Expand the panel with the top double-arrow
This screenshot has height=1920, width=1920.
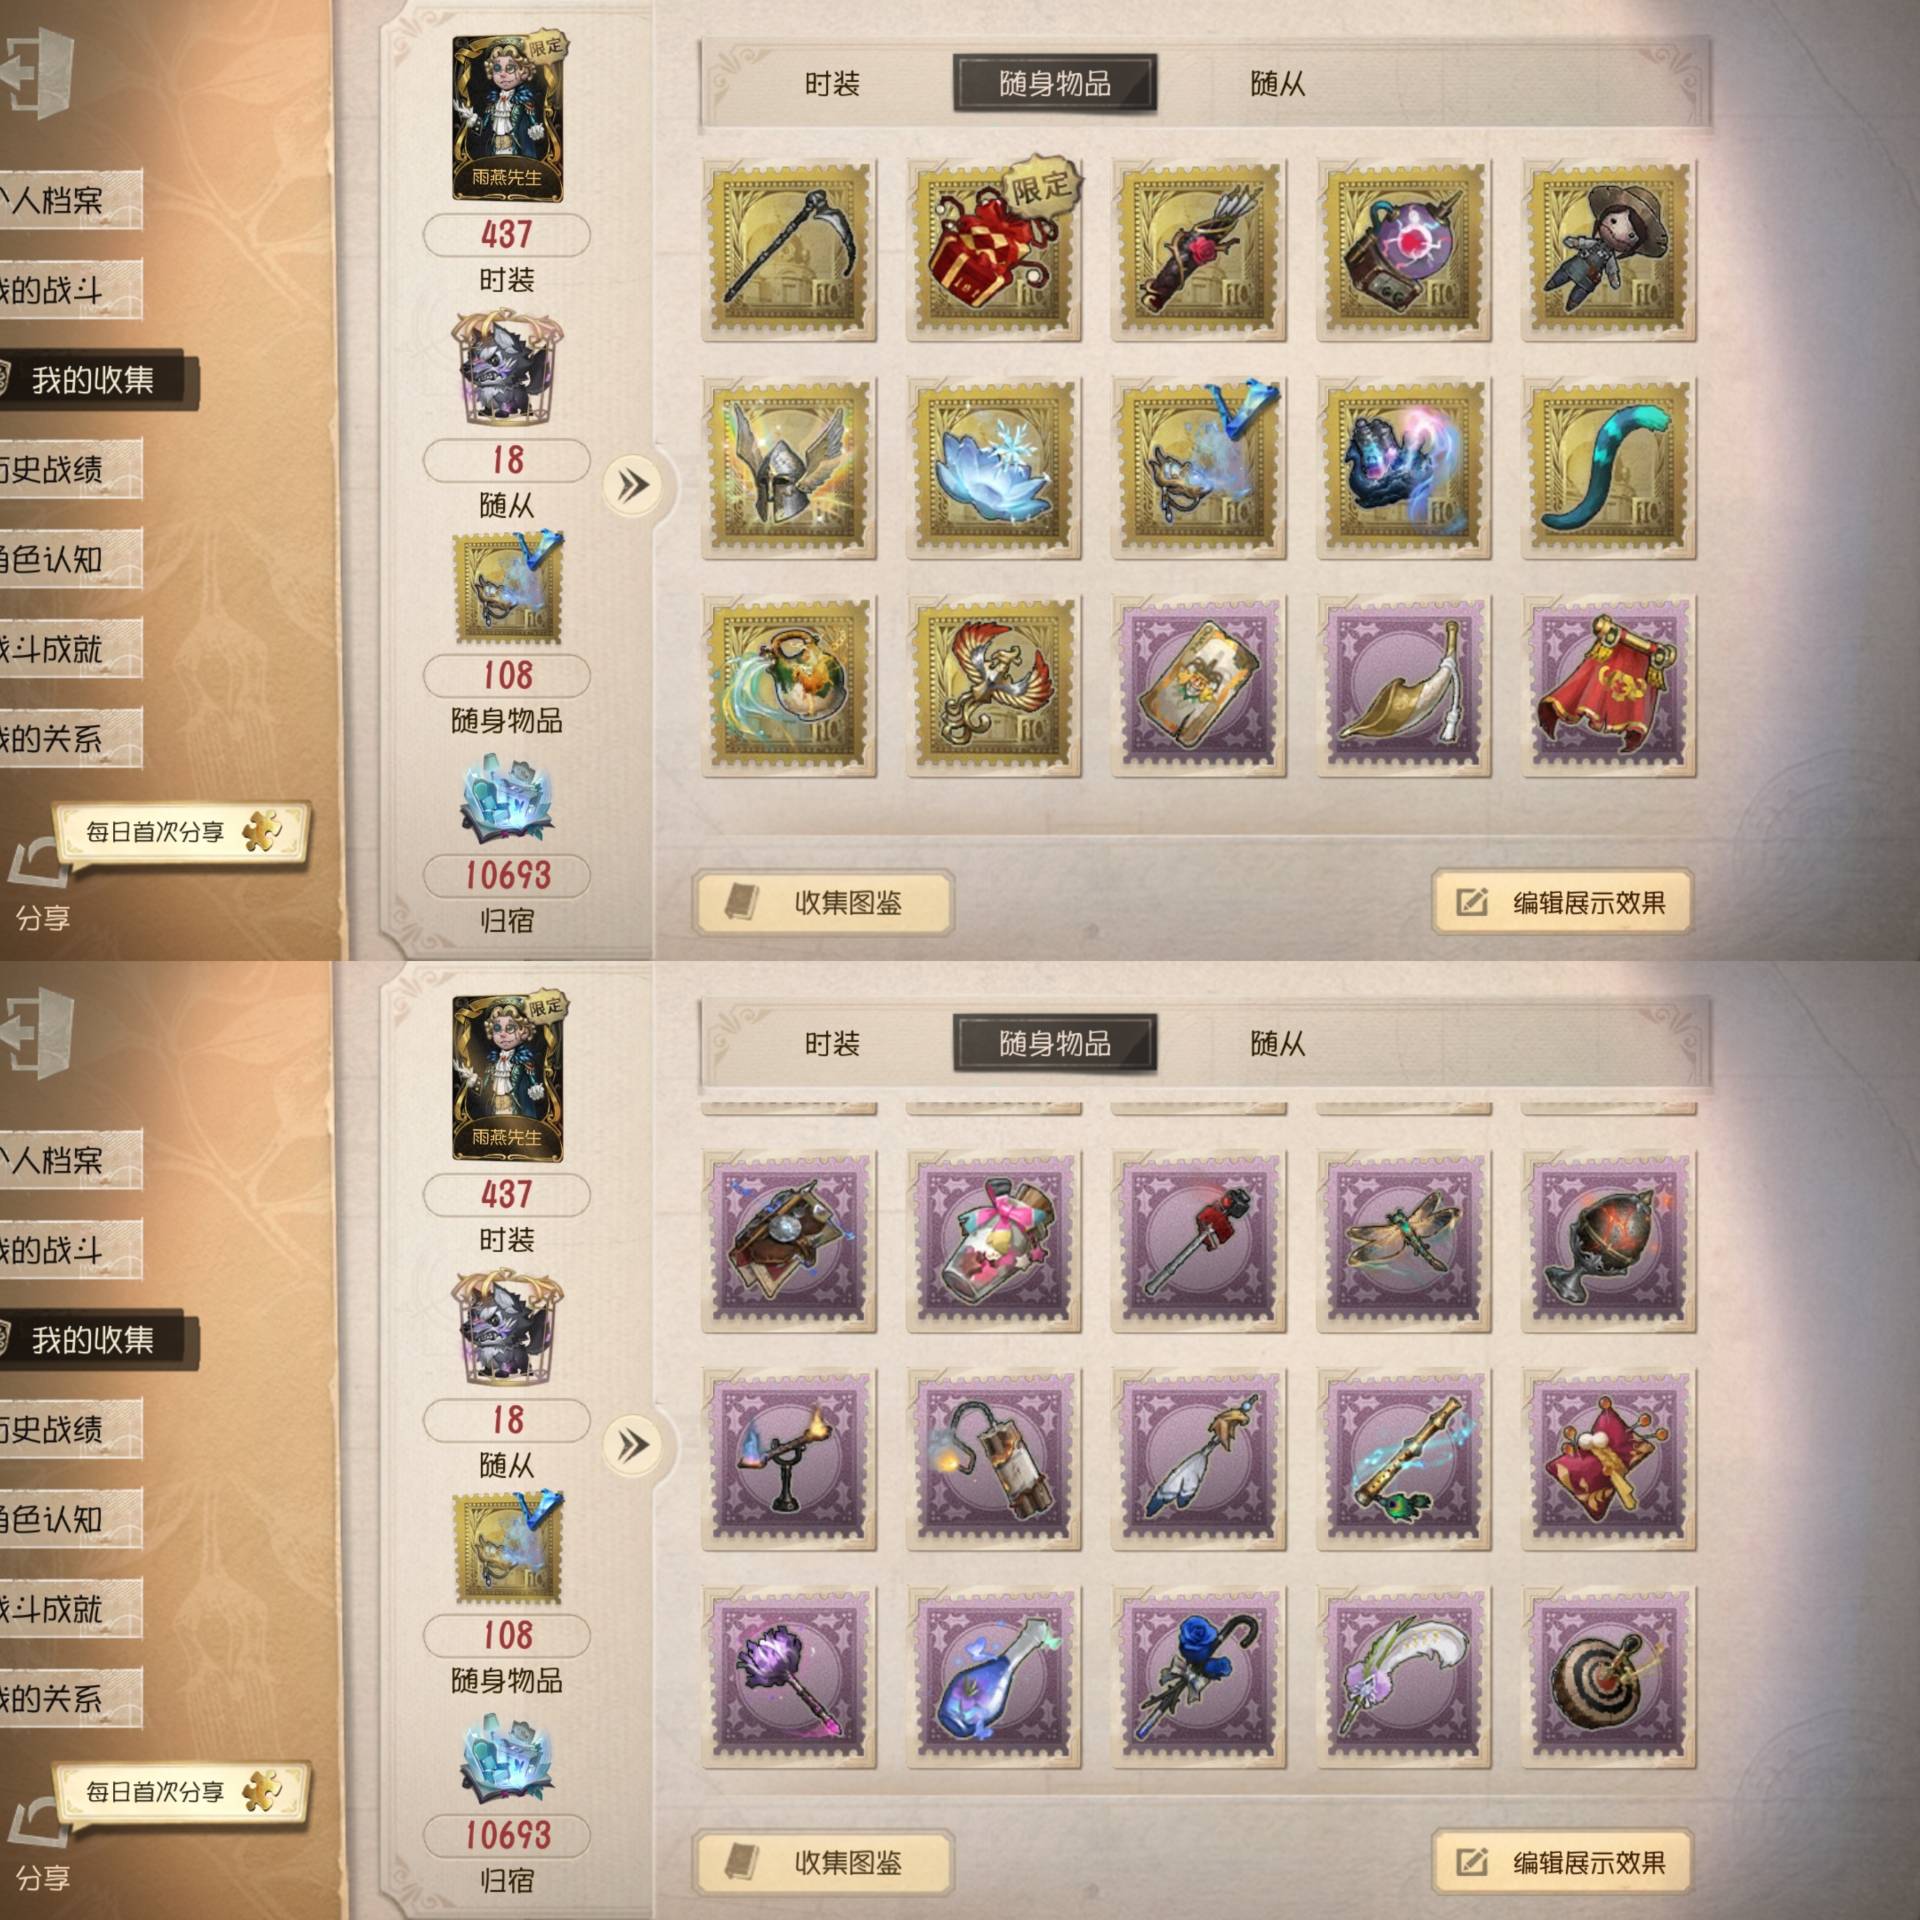pyautogui.click(x=632, y=486)
